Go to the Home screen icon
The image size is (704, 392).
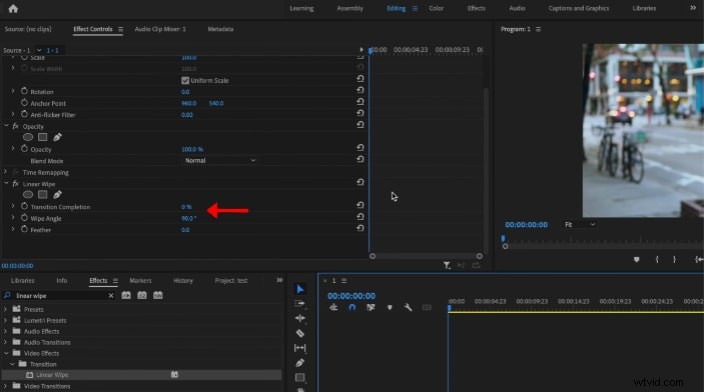tap(13, 9)
